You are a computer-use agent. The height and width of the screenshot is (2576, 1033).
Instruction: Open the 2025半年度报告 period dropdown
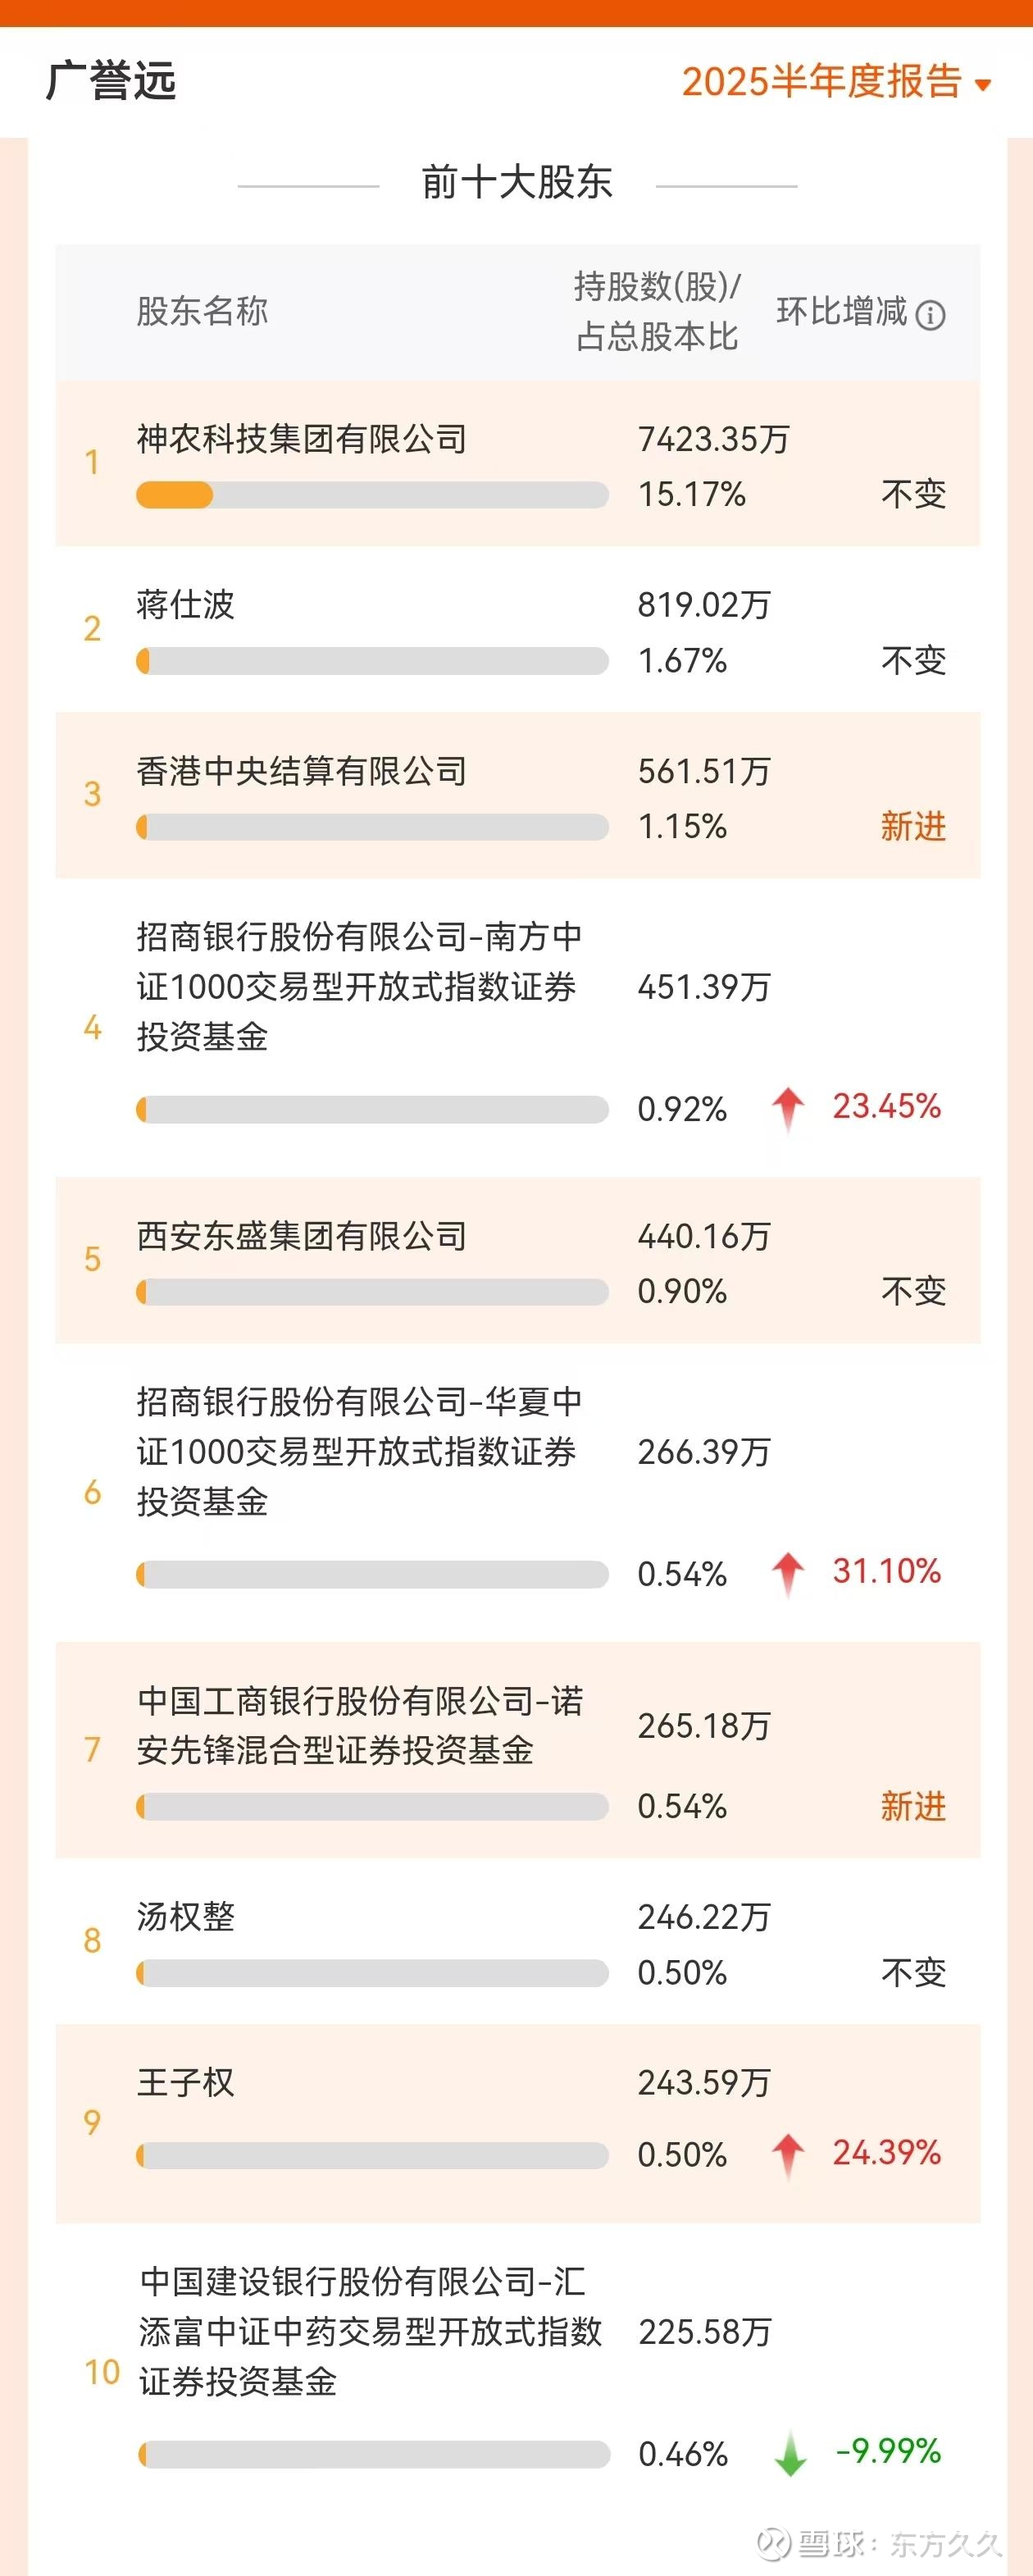(836, 82)
